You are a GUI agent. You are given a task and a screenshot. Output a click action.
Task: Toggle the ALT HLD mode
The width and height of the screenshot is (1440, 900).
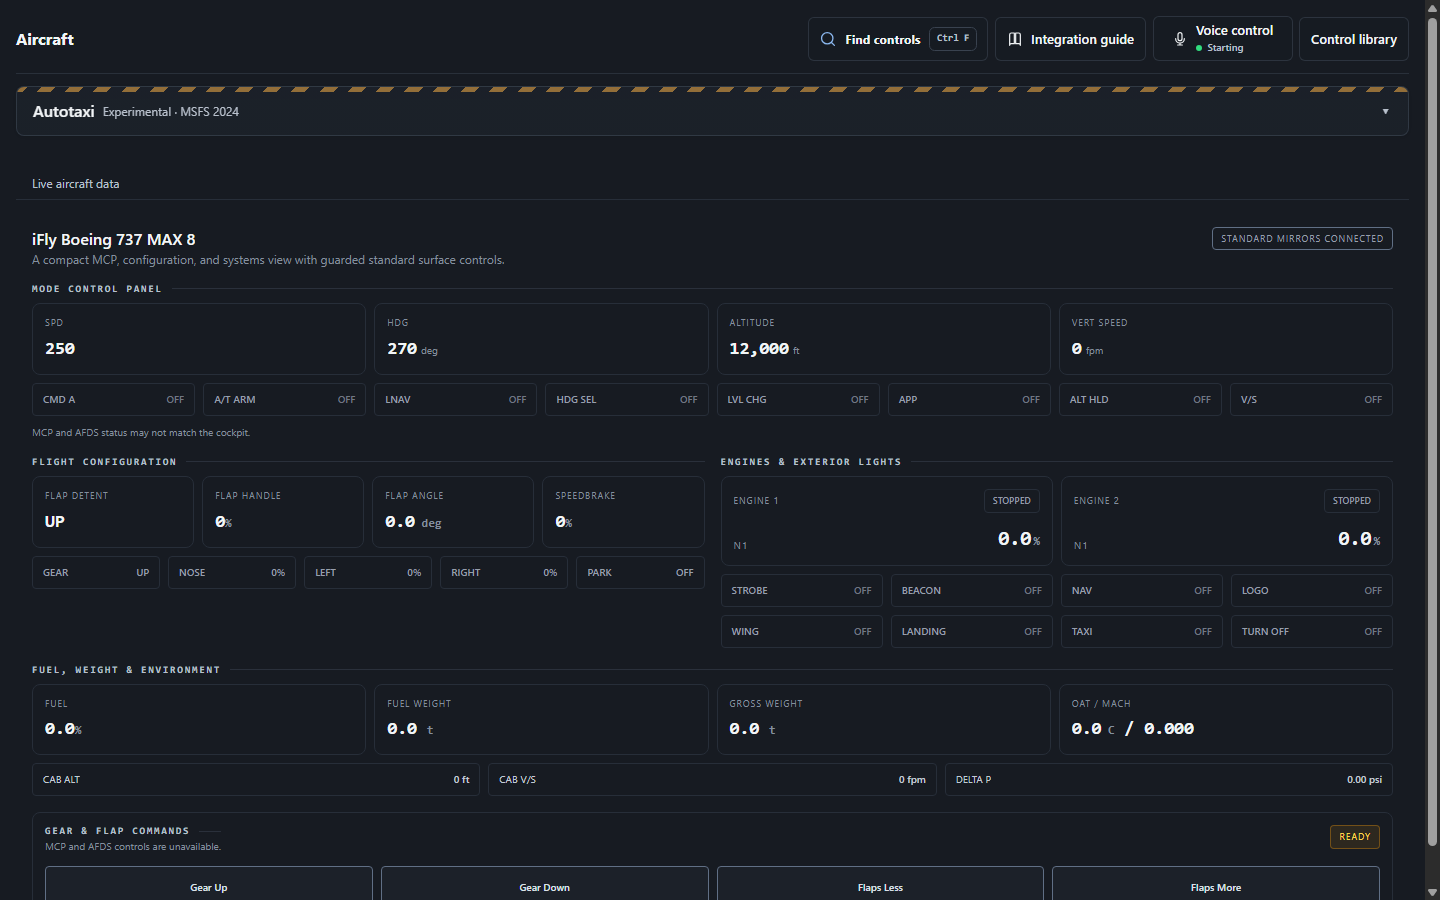click(x=1140, y=400)
